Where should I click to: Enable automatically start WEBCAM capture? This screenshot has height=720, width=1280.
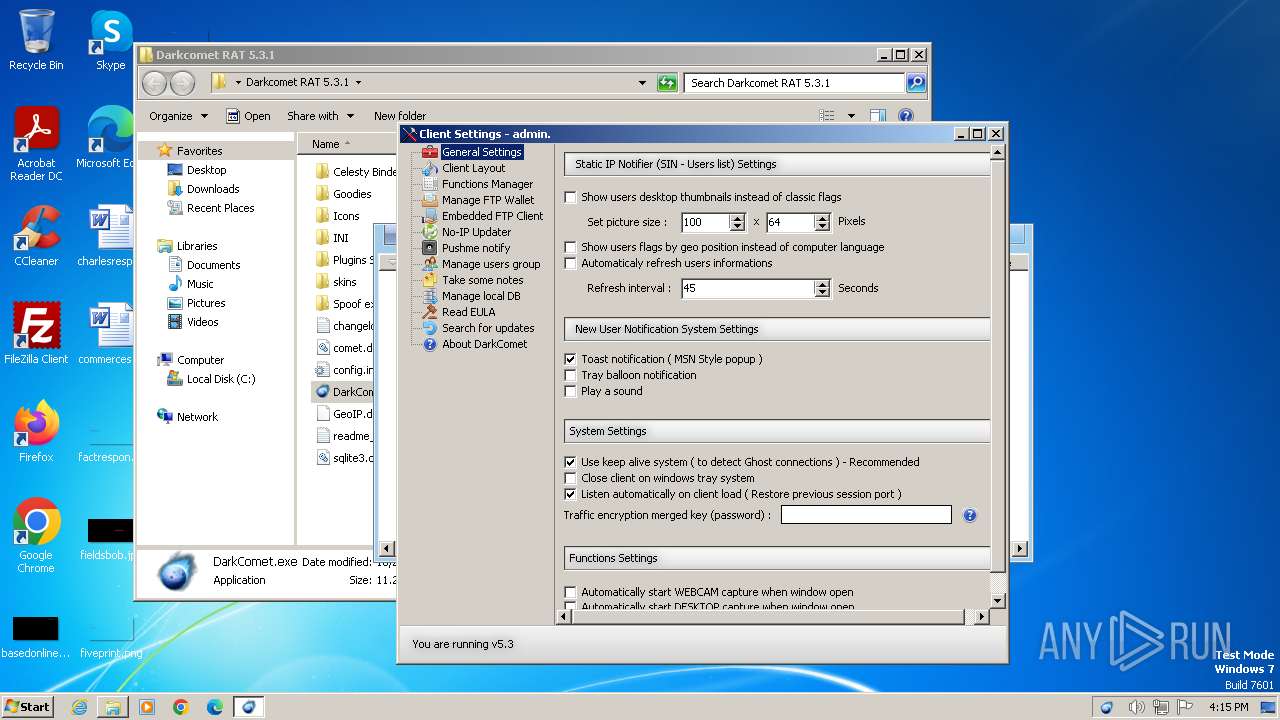(x=571, y=592)
